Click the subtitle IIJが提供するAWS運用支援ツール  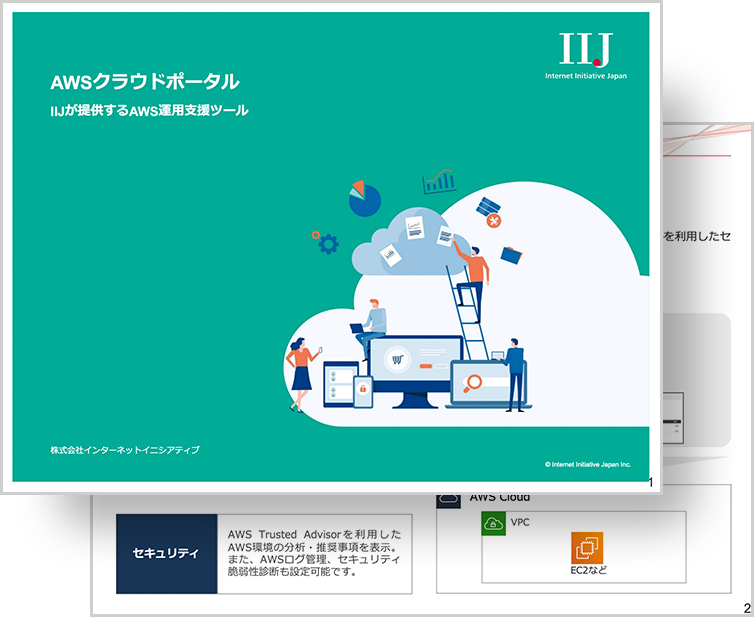[149, 111]
